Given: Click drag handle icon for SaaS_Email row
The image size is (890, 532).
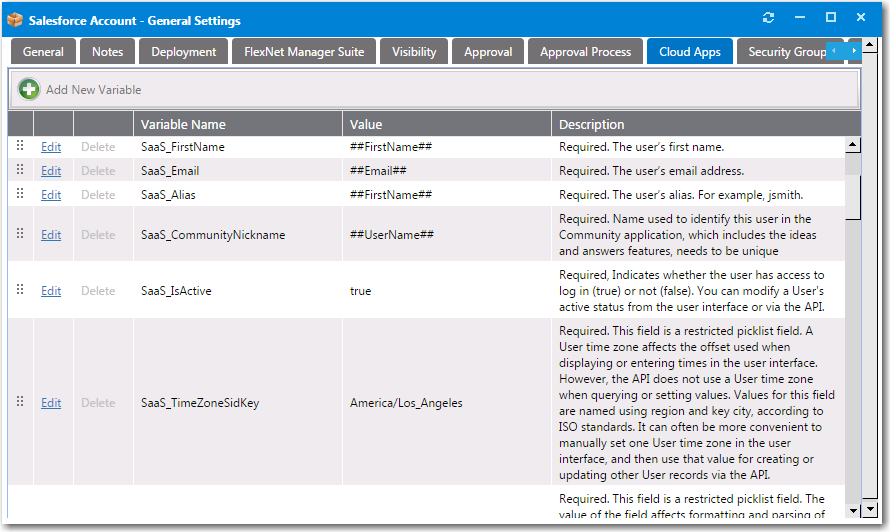Looking at the screenshot, I should pyautogui.click(x=20, y=170).
